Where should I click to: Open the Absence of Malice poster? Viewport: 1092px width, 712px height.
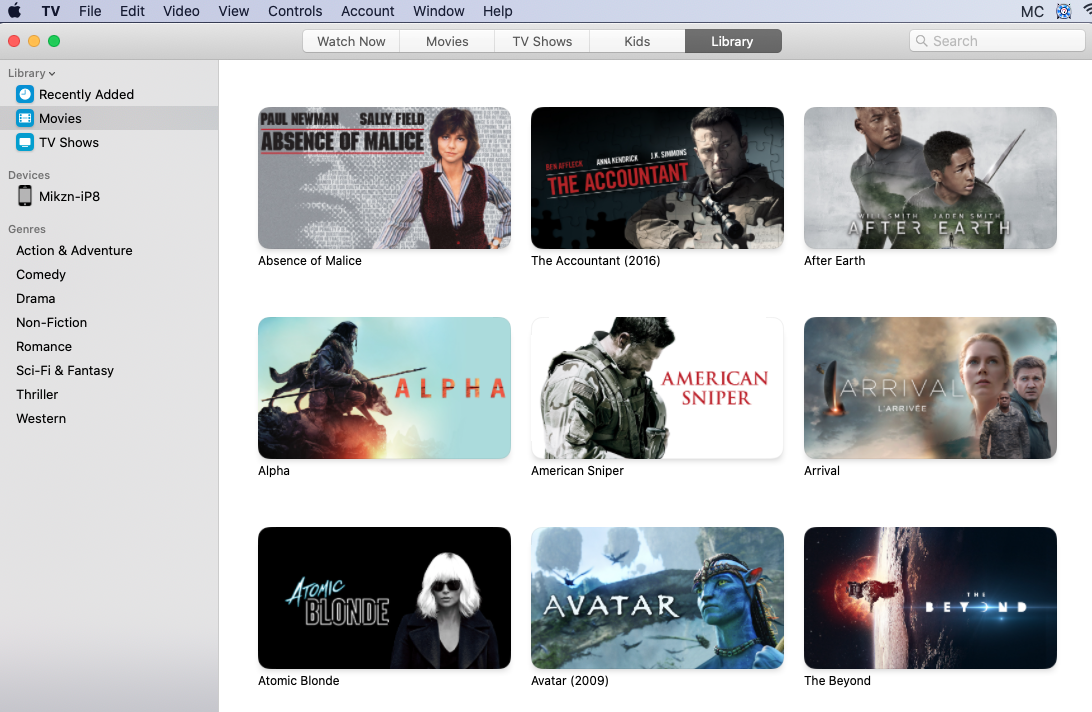coord(384,178)
